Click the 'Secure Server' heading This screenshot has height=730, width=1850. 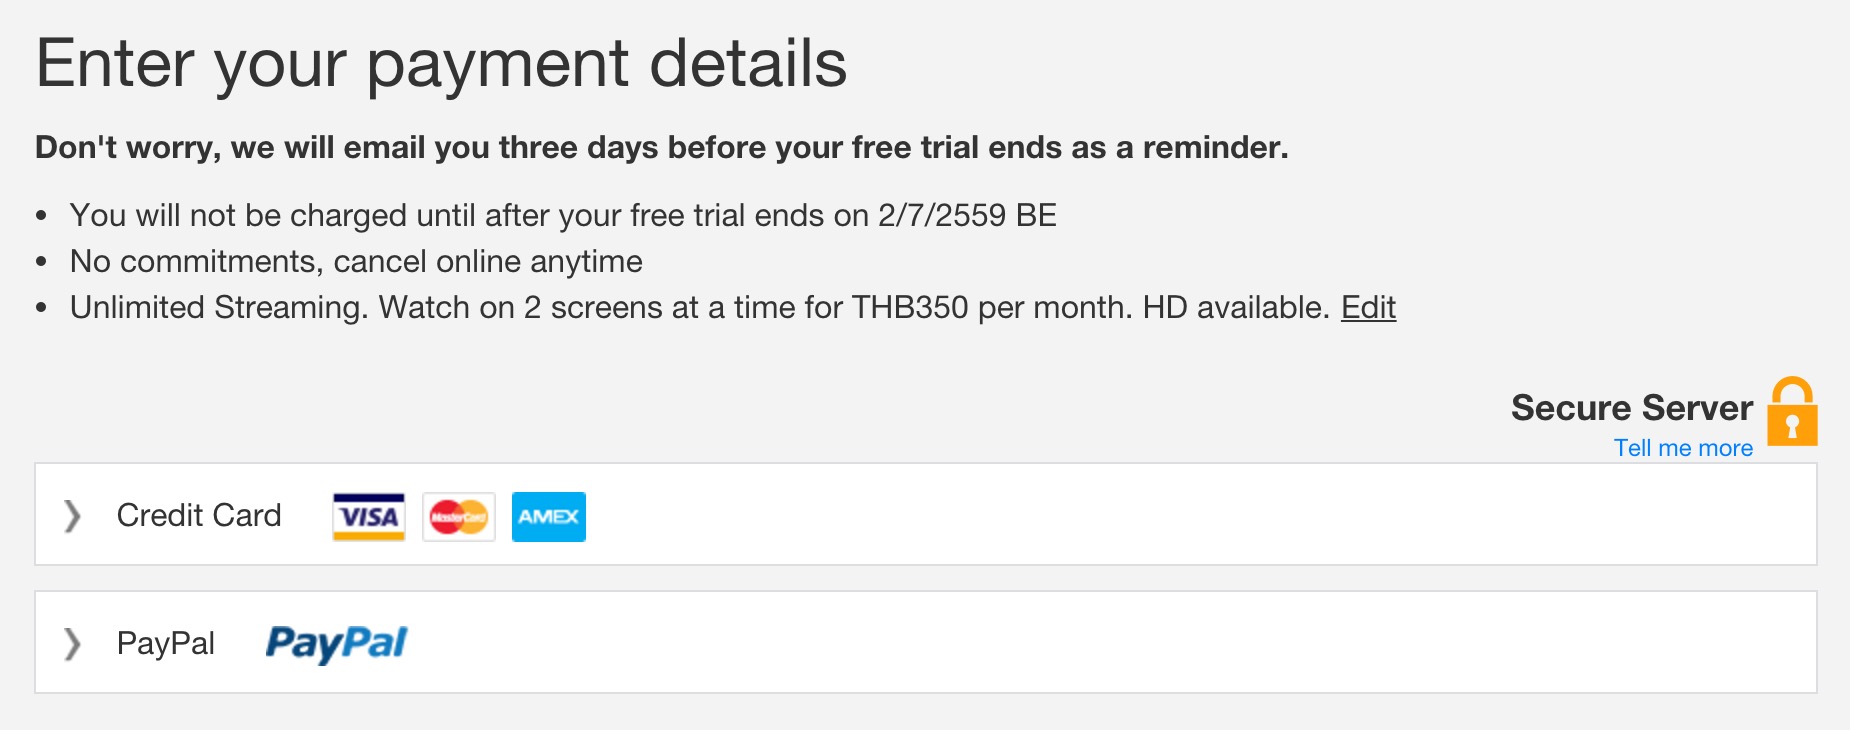[1631, 408]
